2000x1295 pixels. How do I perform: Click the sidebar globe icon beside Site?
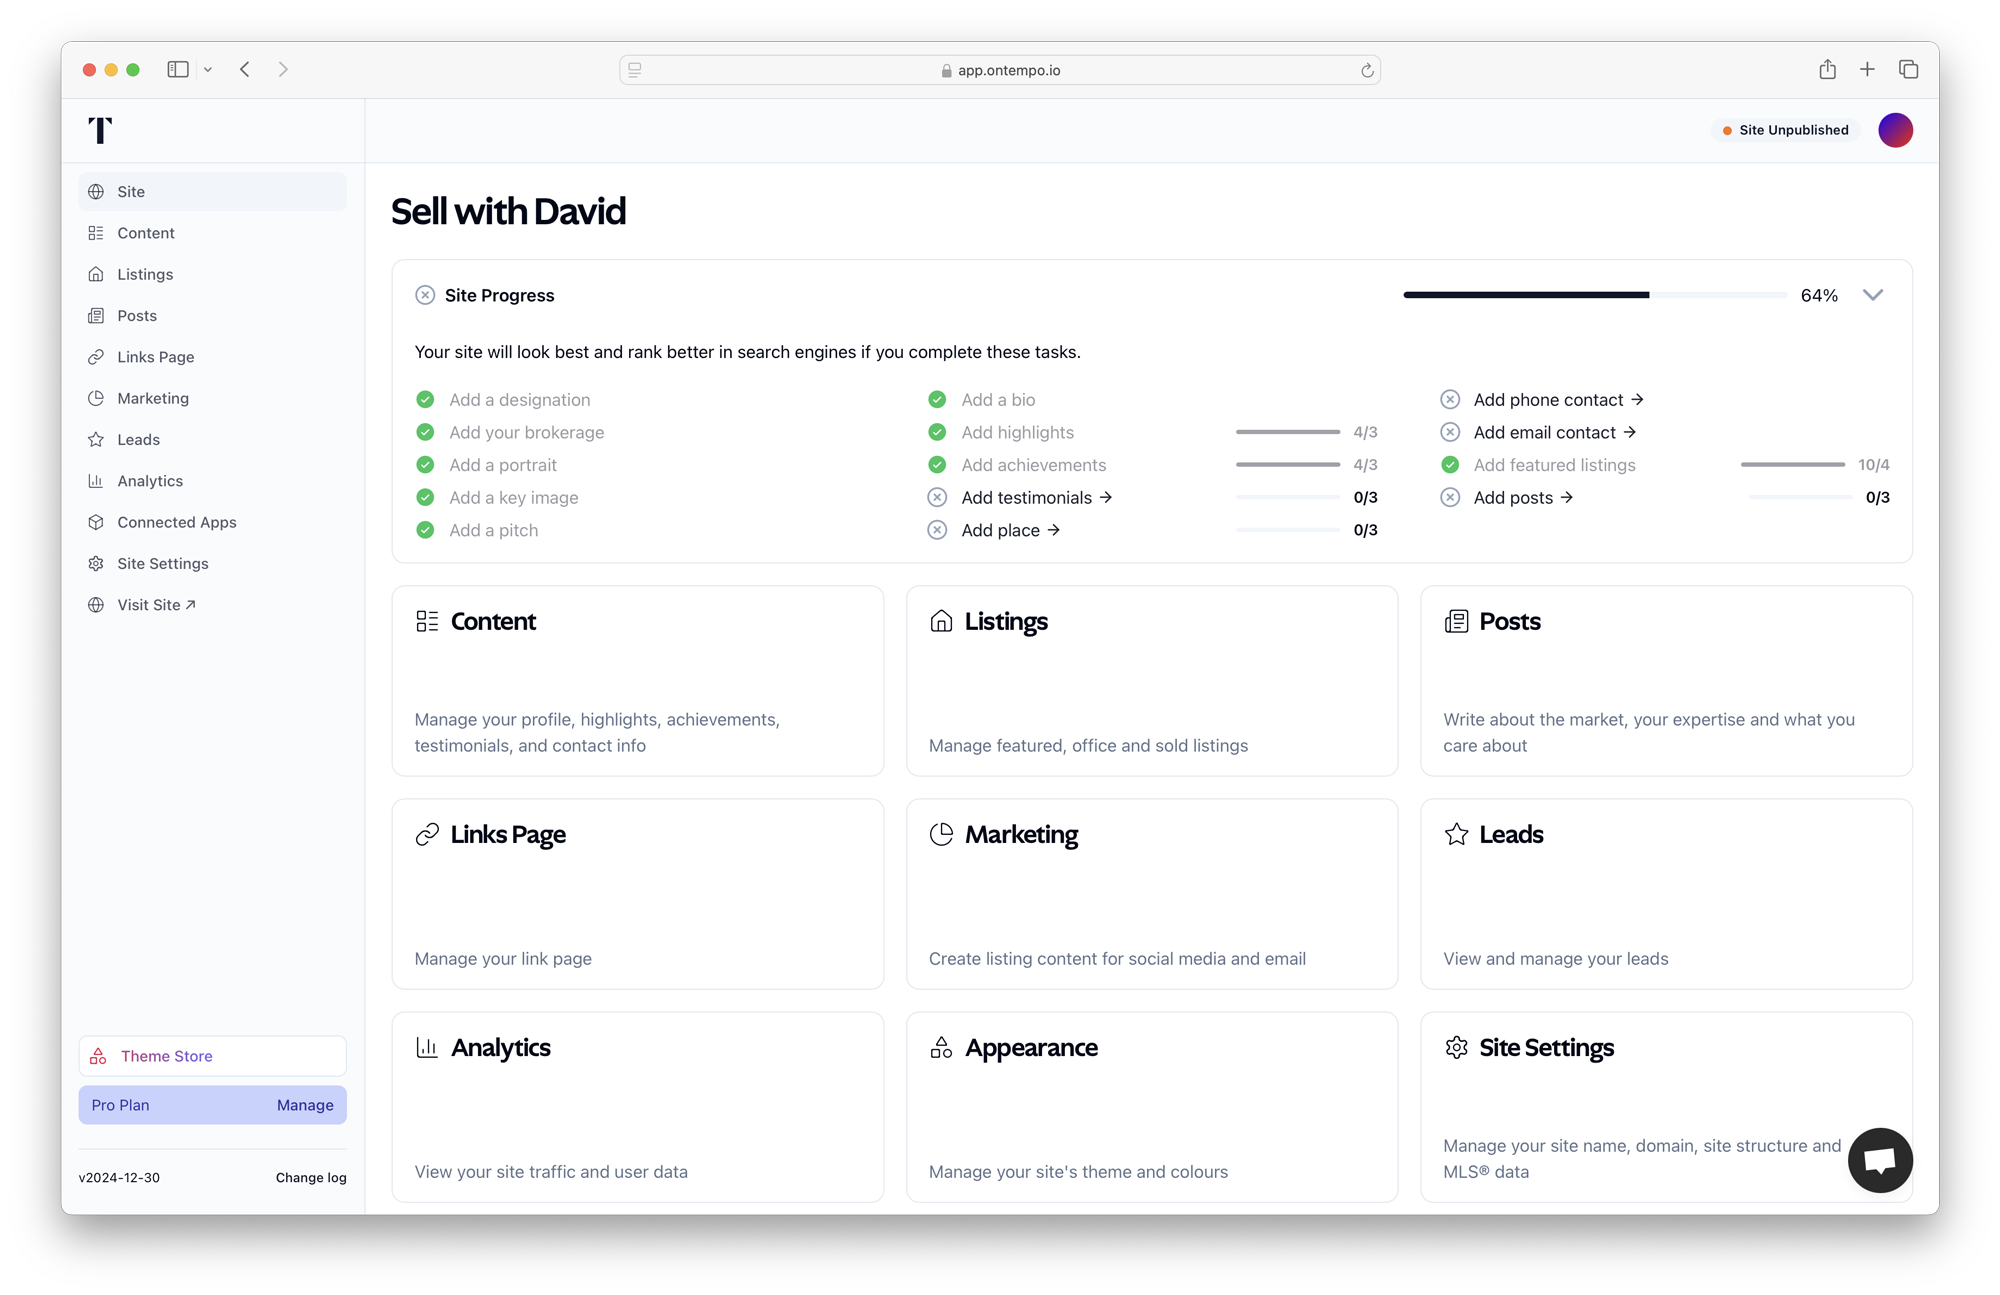pyautogui.click(x=96, y=192)
